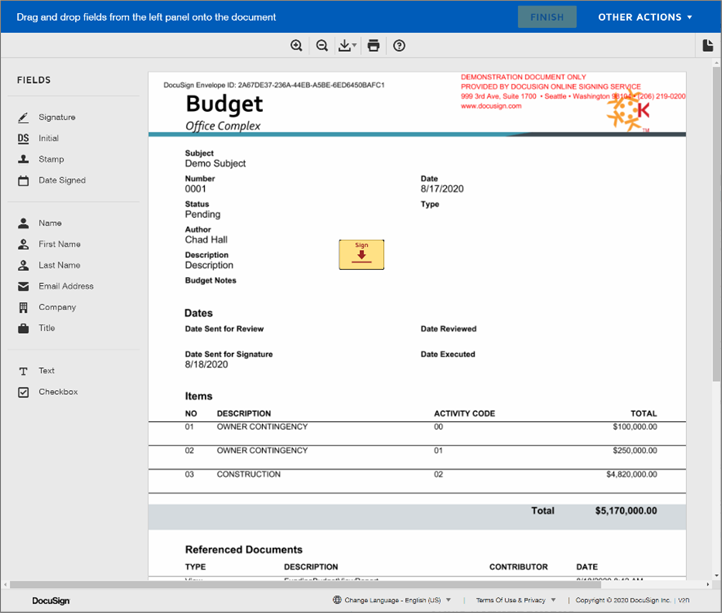722x613 pixels.
Task: Select the Company field
Action: (57, 308)
